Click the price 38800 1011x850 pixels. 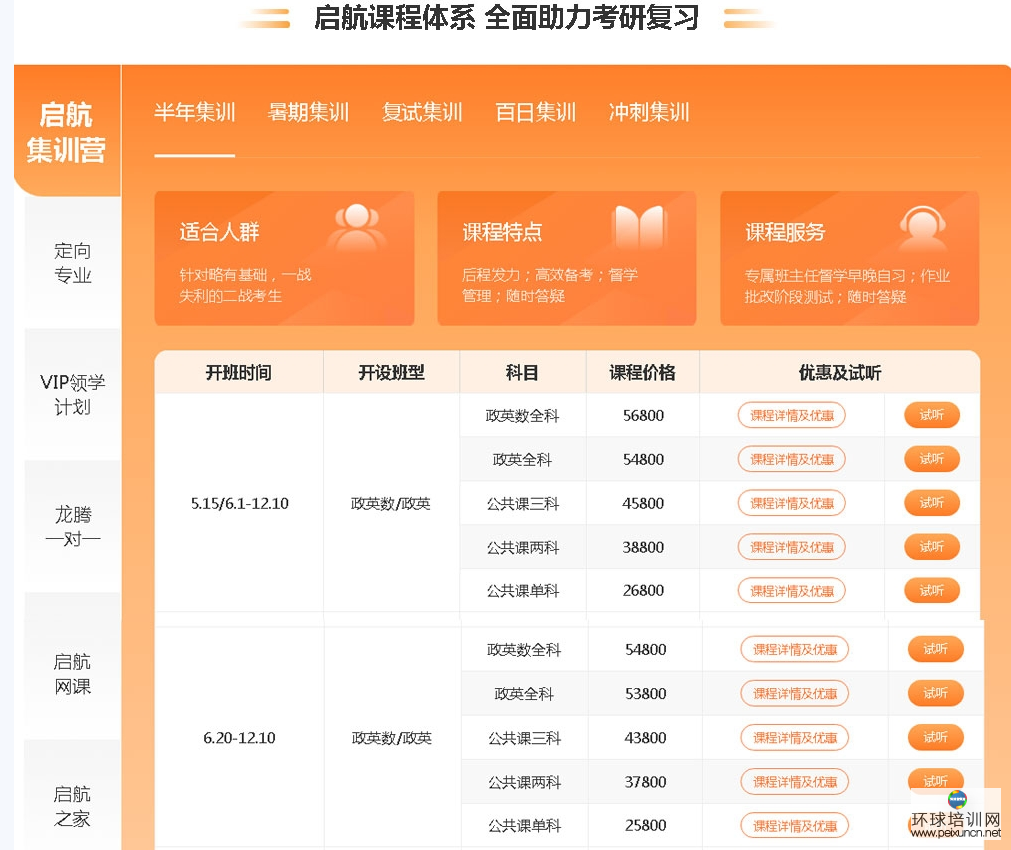643,547
